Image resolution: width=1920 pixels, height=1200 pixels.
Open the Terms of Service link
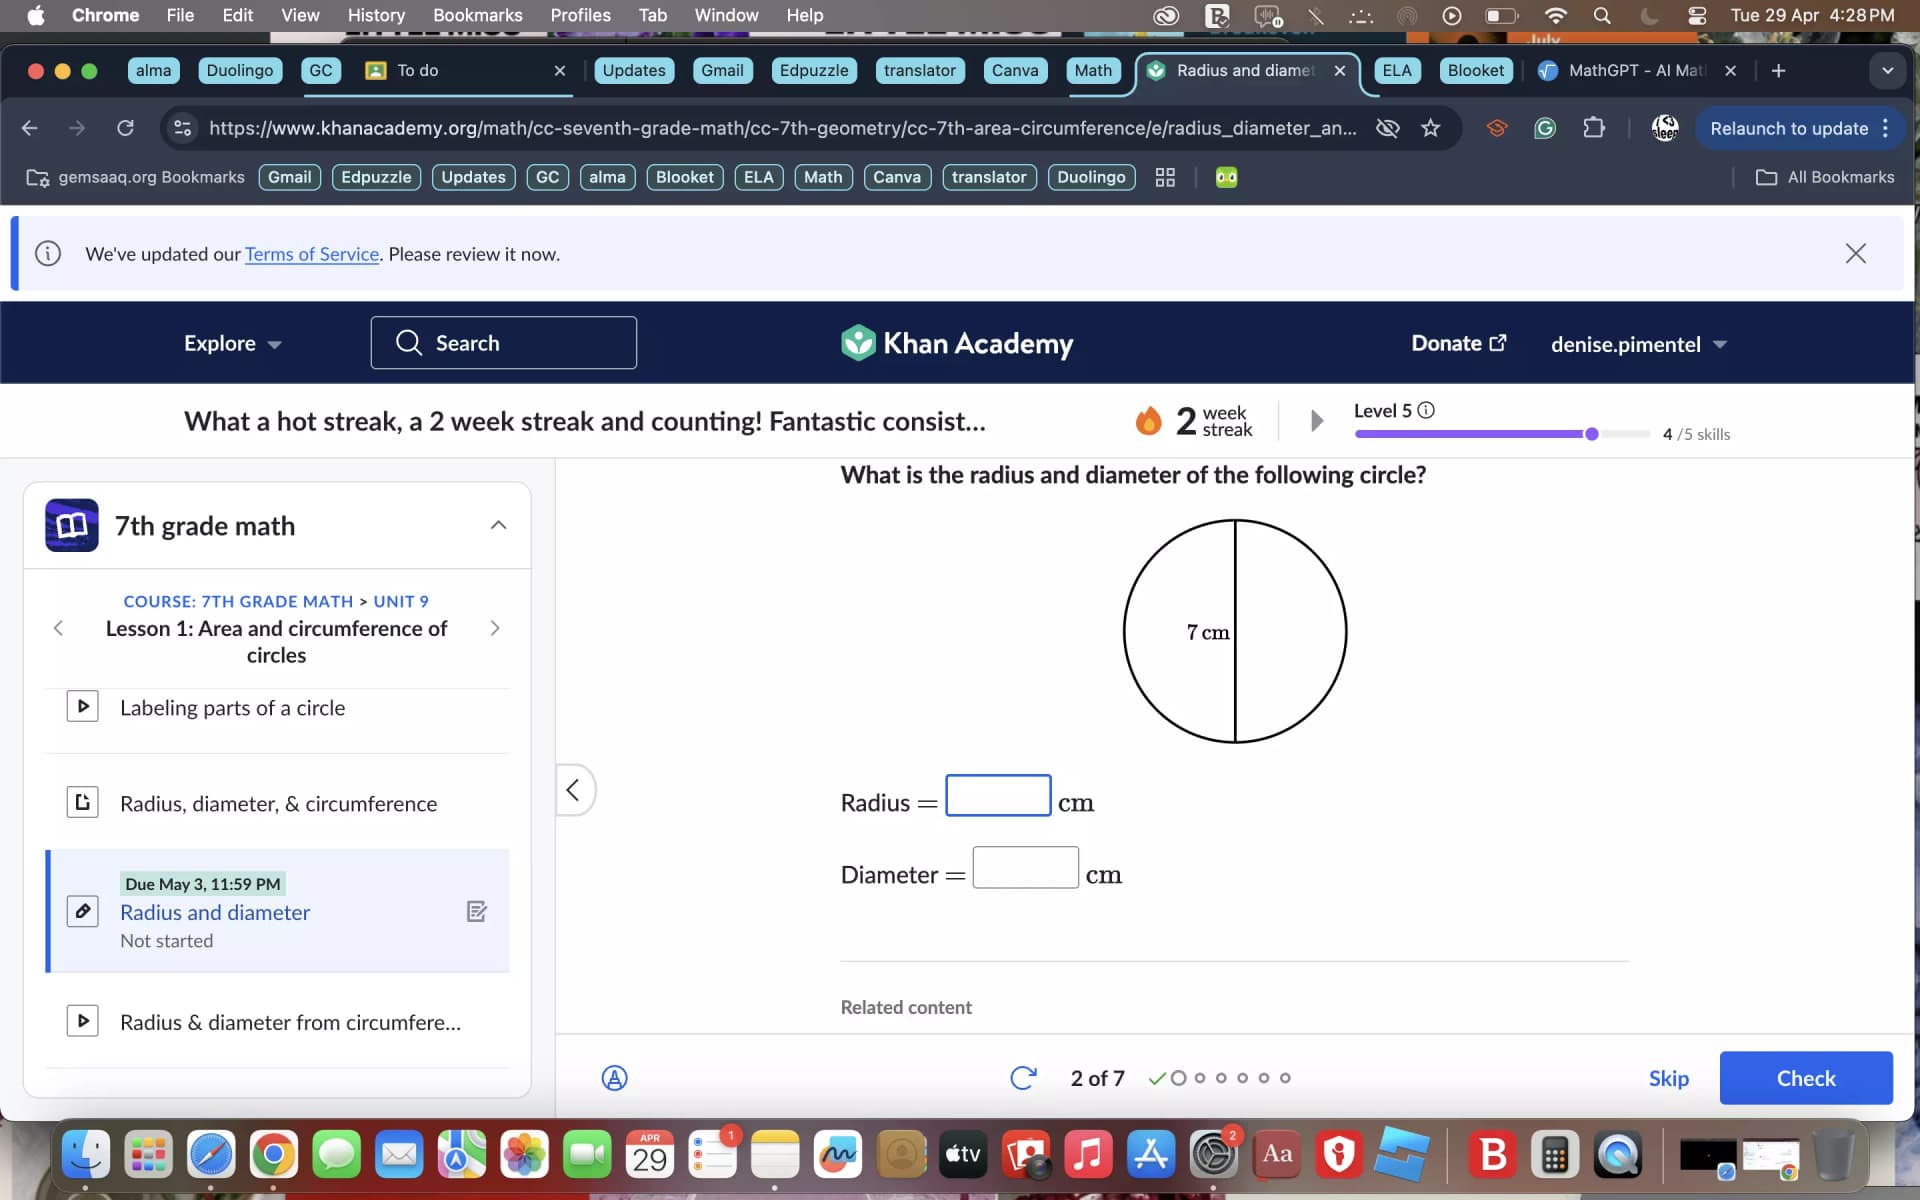(312, 254)
